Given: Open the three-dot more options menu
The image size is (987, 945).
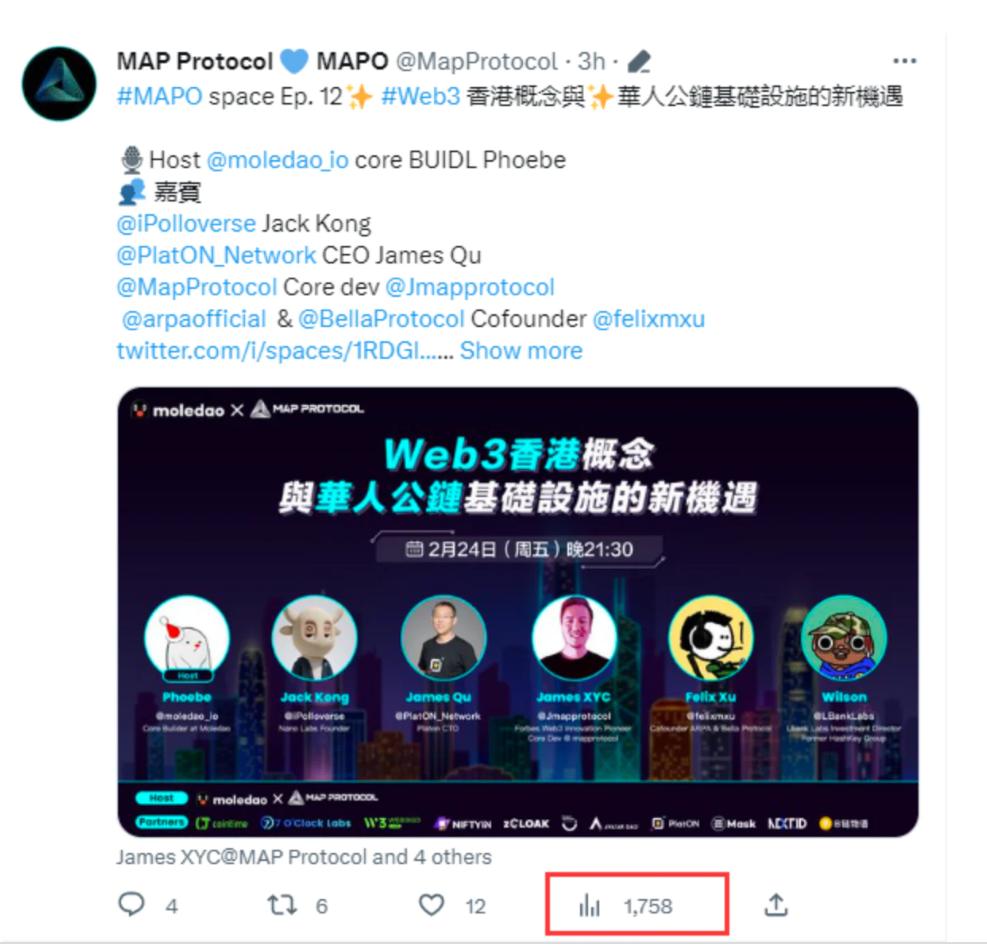Looking at the screenshot, I should point(904,61).
